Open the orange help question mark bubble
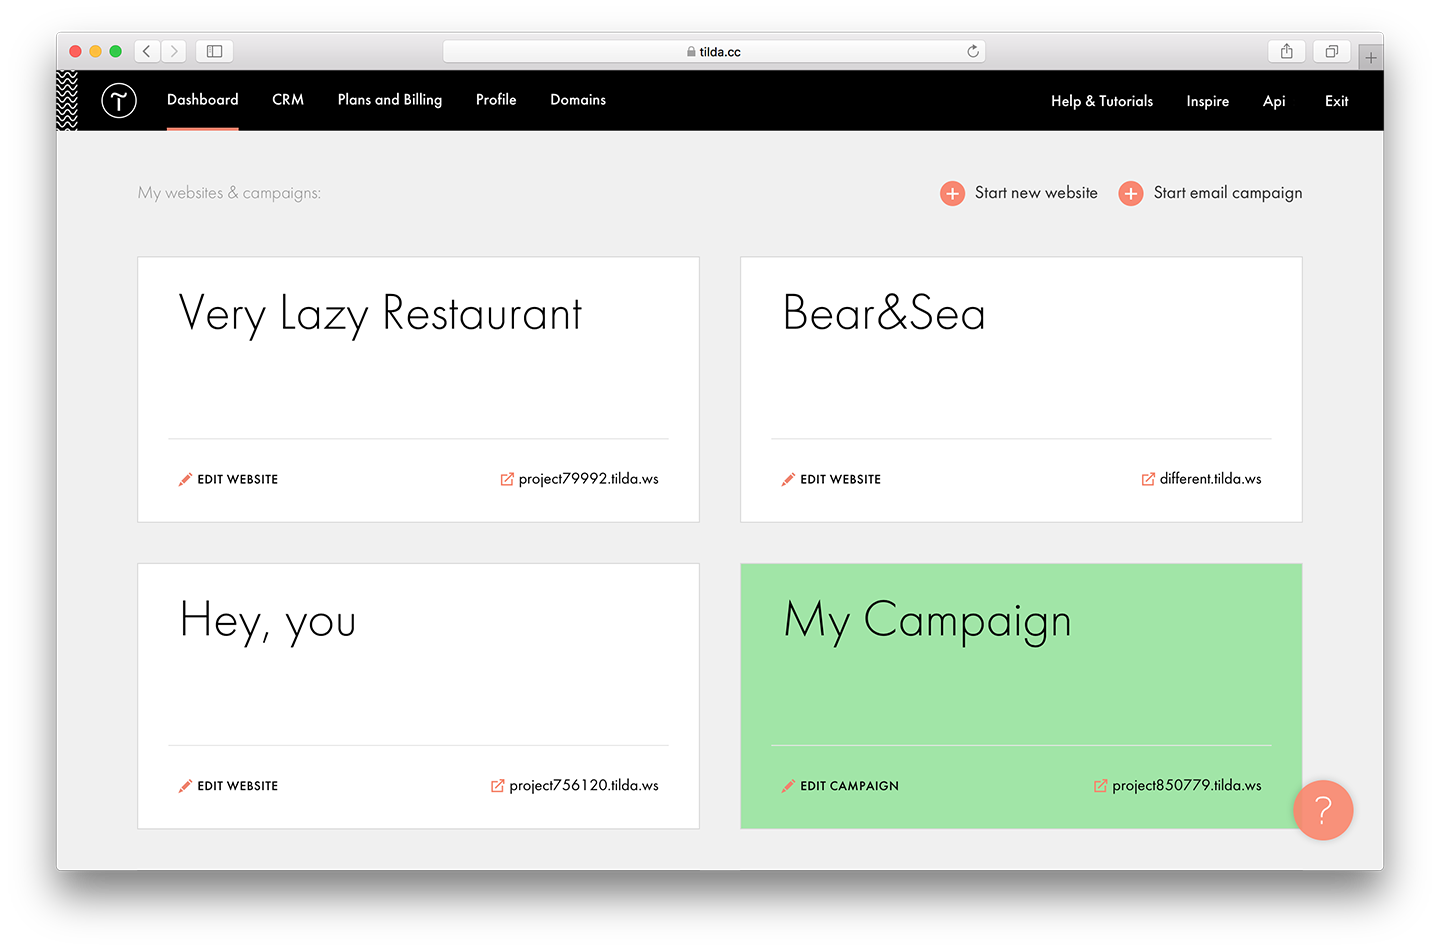Screen dimensions: 1440x951 tap(1322, 810)
